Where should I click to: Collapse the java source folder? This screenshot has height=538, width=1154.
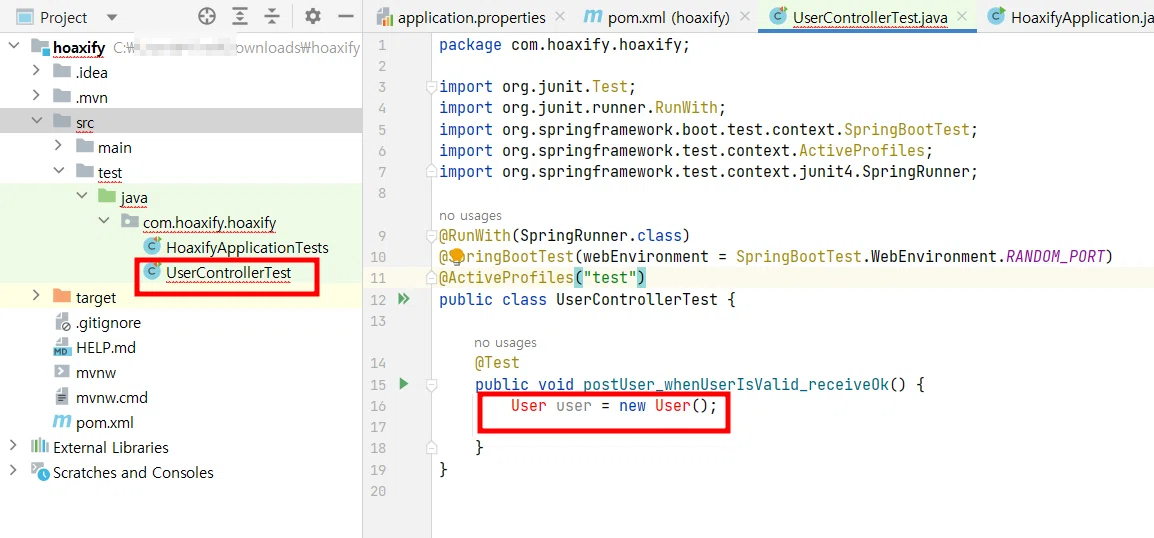coord(82,197)
